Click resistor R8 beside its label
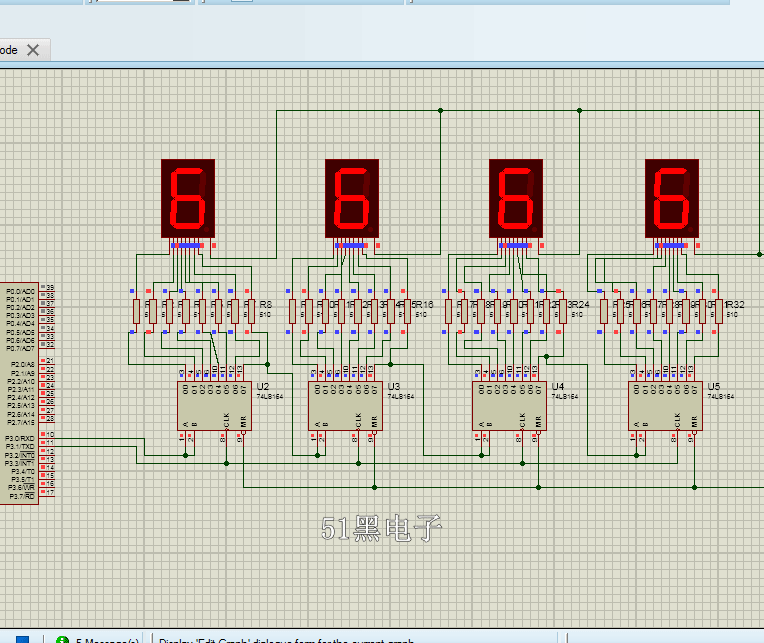The height and width of the screenshot is (643, 764). point(250,312)
